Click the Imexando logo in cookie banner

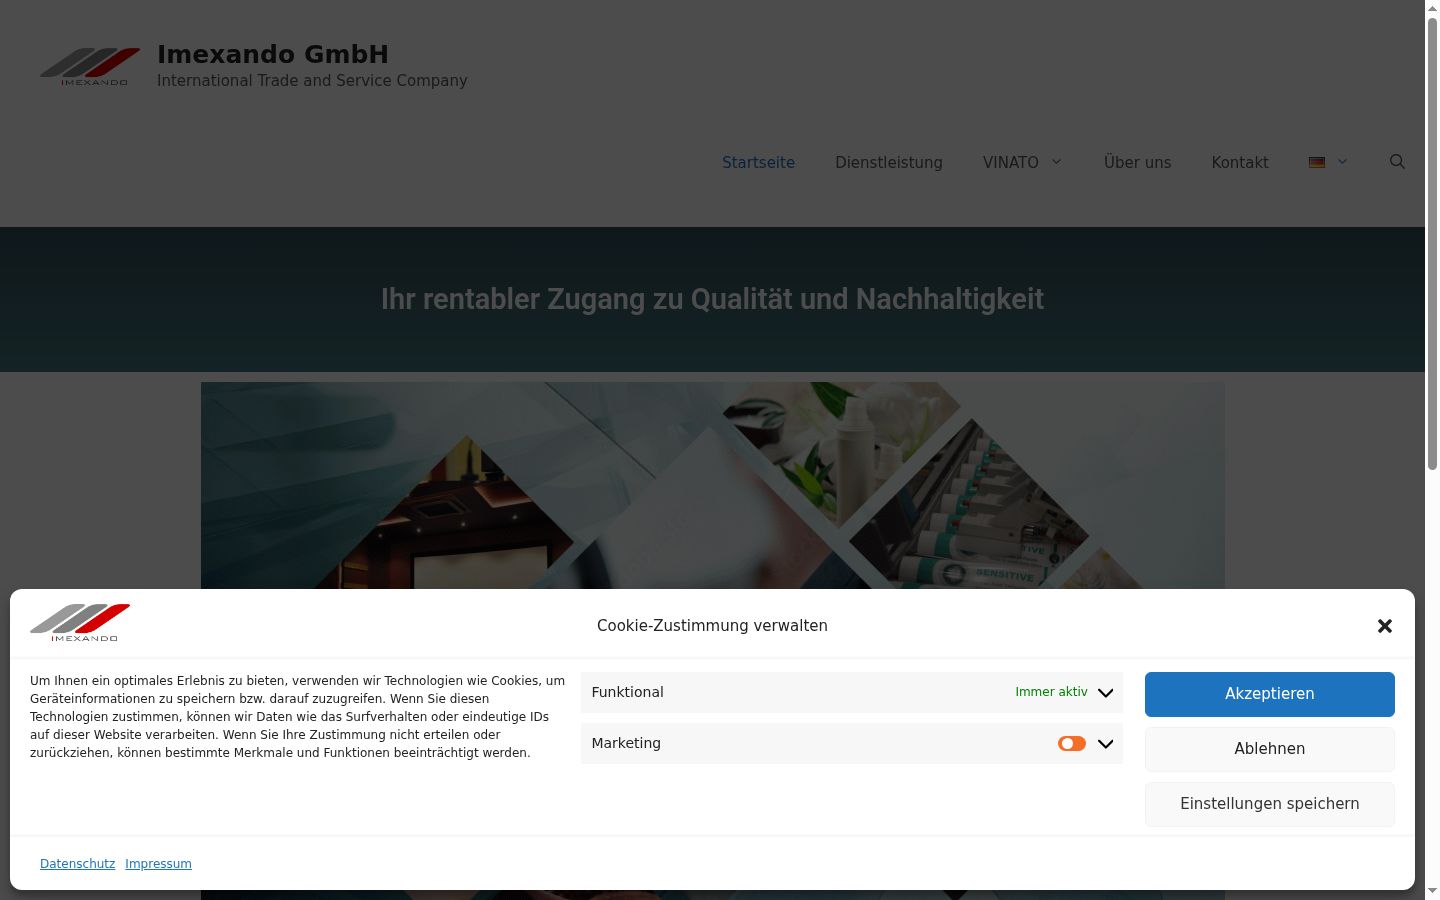click(80, 622)
